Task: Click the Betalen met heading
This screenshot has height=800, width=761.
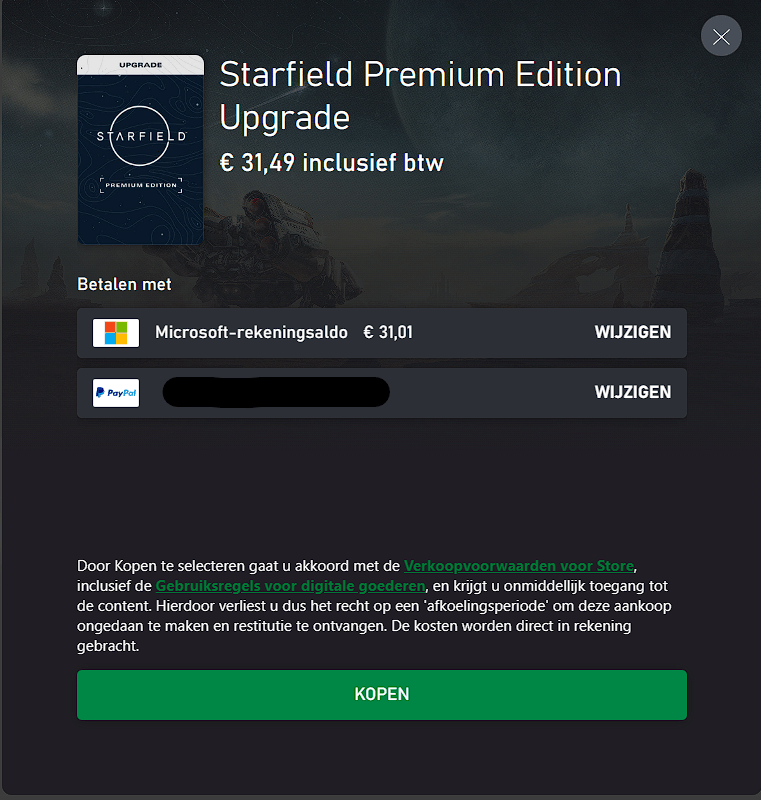Action: pyautogui.click(x=124, y=284)
